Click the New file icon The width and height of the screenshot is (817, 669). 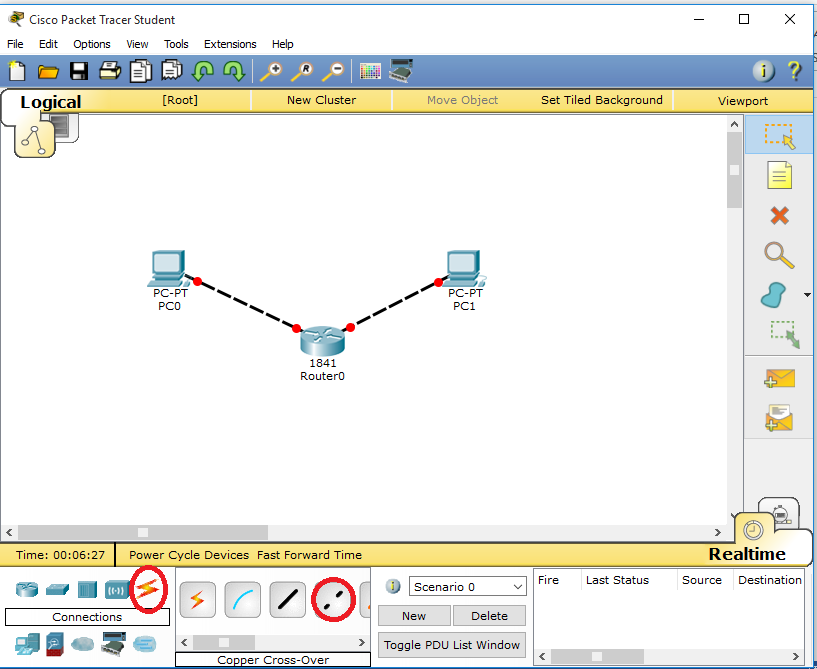(x=17, y=71)
